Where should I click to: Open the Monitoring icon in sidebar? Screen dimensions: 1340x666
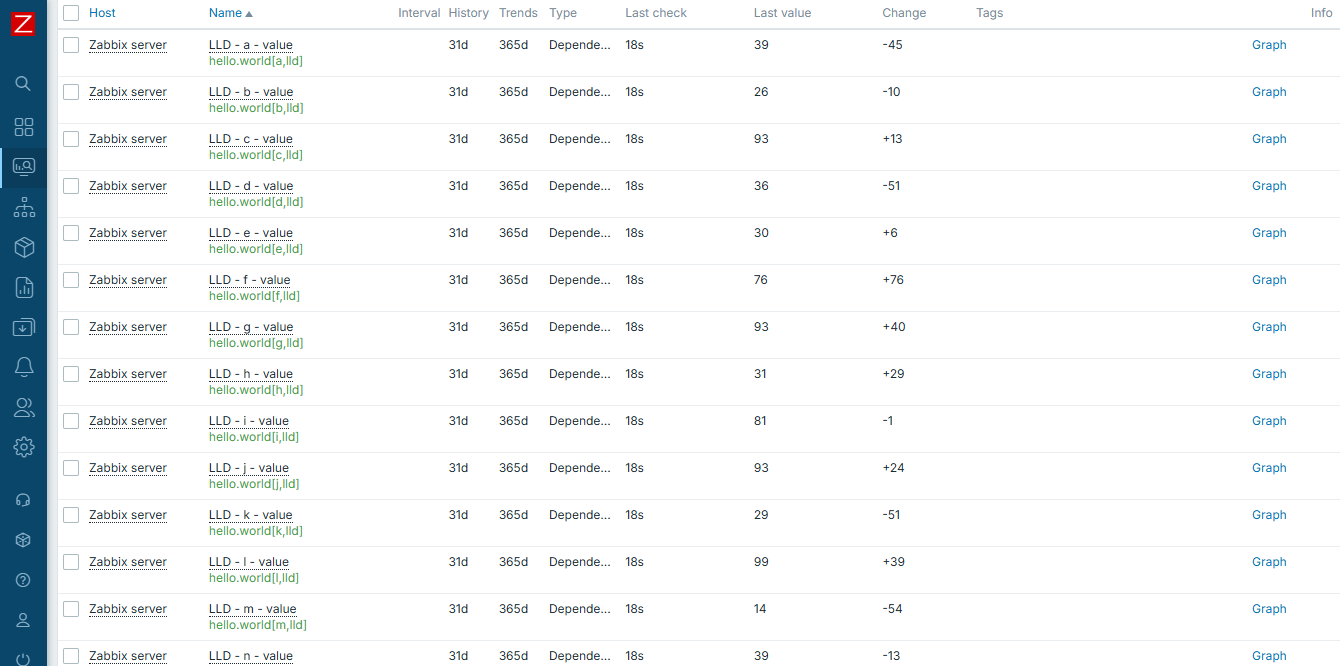pos(23,167)
